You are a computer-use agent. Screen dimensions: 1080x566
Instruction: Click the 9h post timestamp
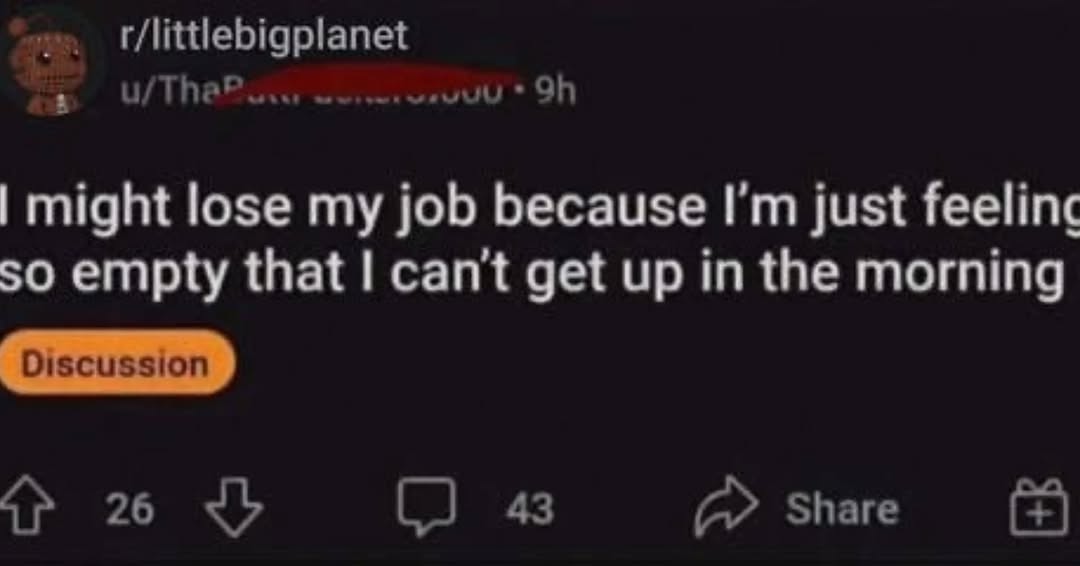point(555,90)
